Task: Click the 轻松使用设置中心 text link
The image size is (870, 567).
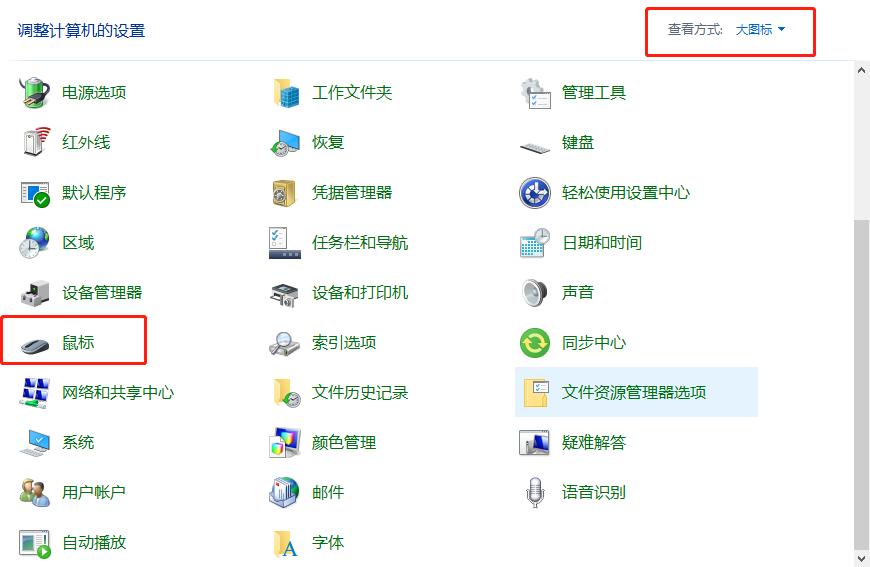Action: (x=626, y=193)
